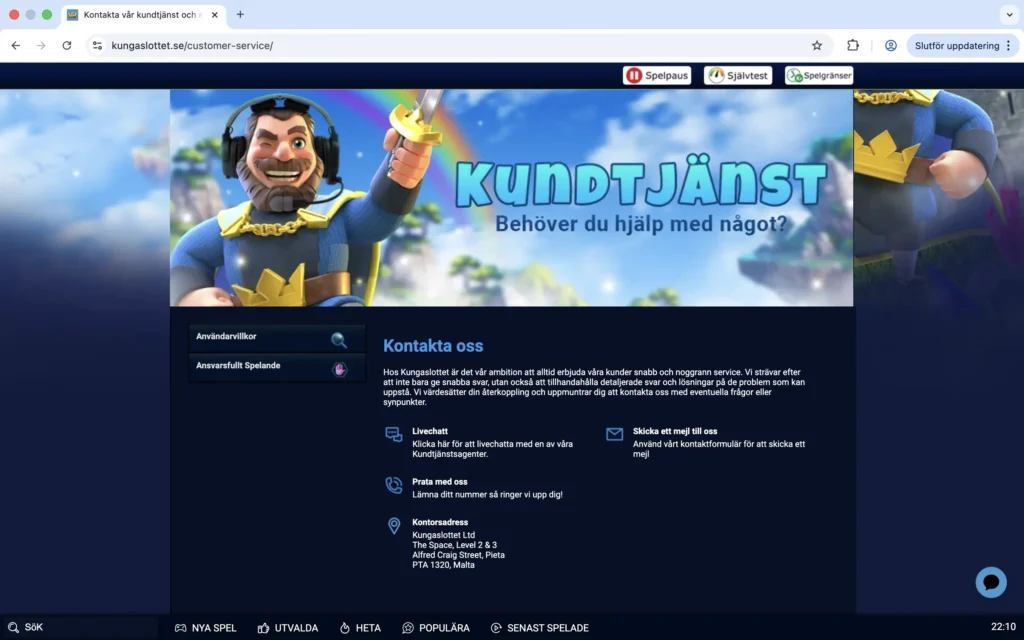This screenshot has height=640, width=1024.
Task: Select the HETA flame tab
Action: [x=360, y=628]
